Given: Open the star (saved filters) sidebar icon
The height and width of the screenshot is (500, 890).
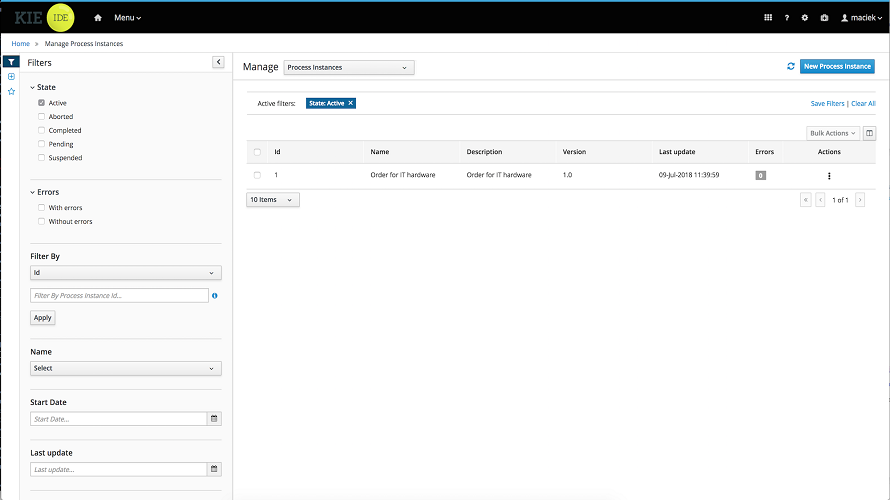Looking at the screenshot, I should pyautogui.click(x=11, y=91).
